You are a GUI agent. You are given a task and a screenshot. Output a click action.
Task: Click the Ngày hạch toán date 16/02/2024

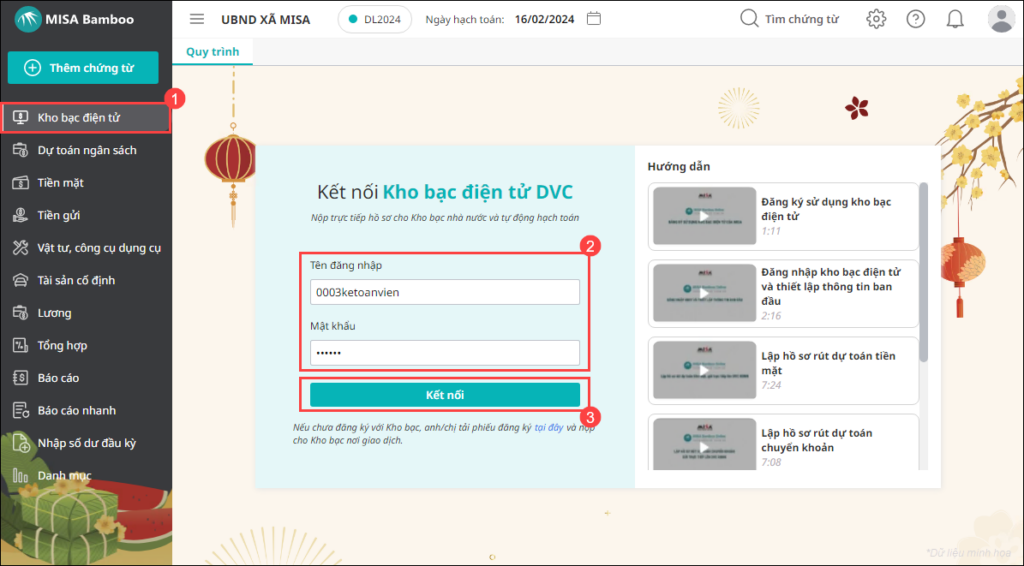[544, 19]
